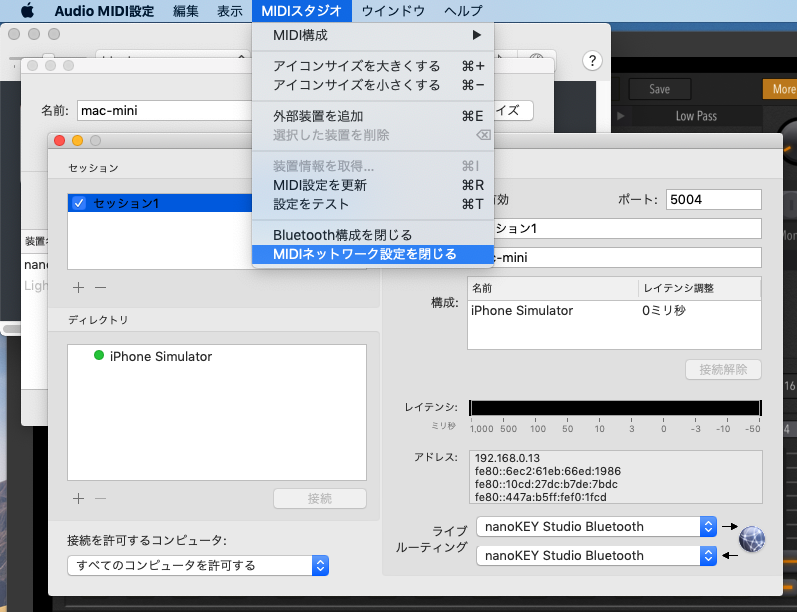Image resolution: width=797 pixels, height=612 pixels.
Task: Click Low Pass label in plugin window
Action: click(696, 116)
